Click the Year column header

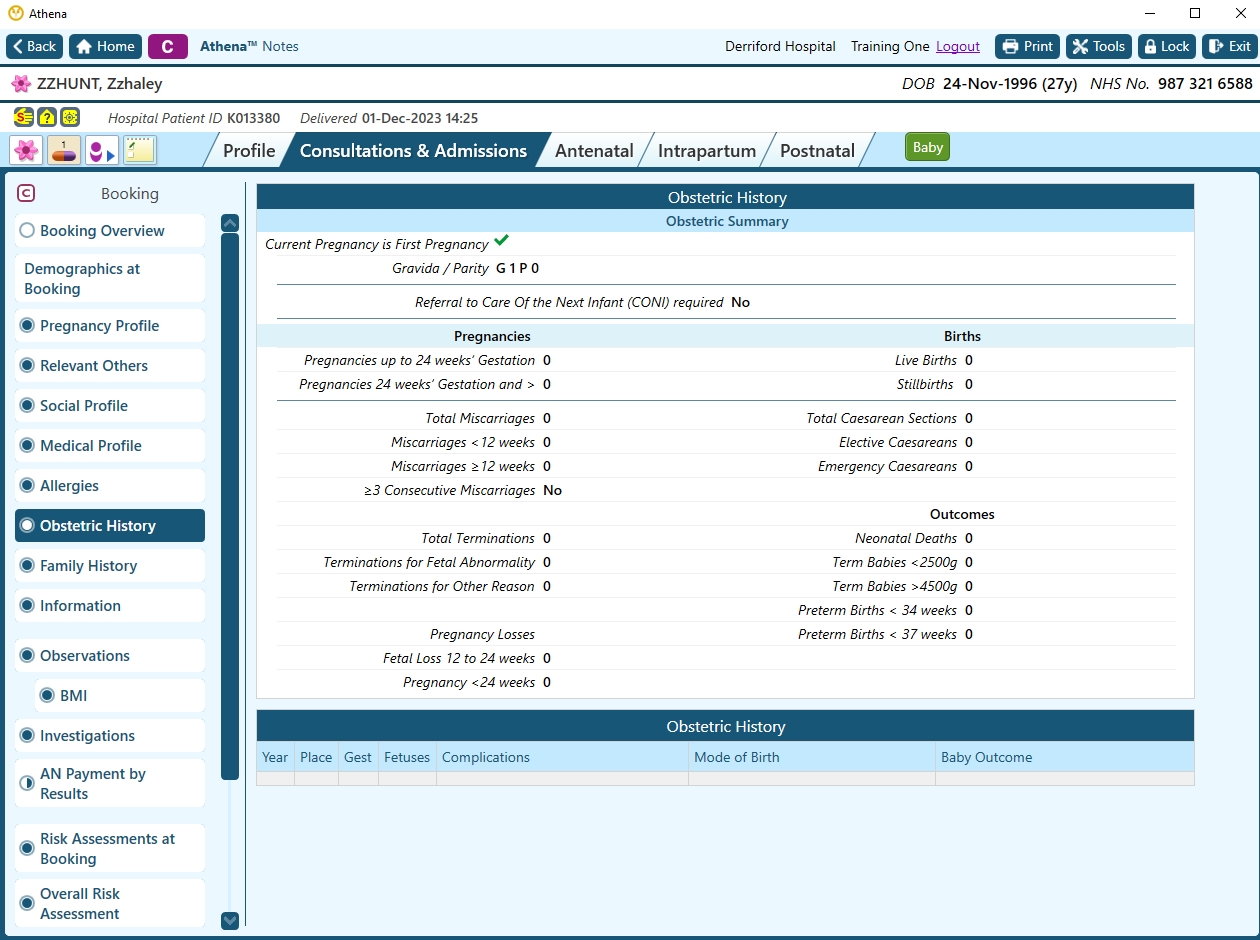tap(275, 757)
